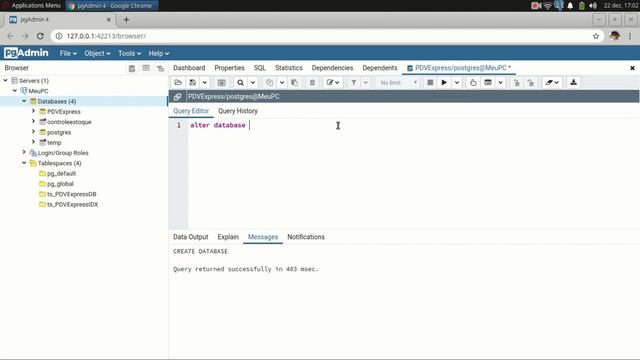Open the Notifications tab
The height and width of the screenshot is (360, 640).
coord(306,237)
